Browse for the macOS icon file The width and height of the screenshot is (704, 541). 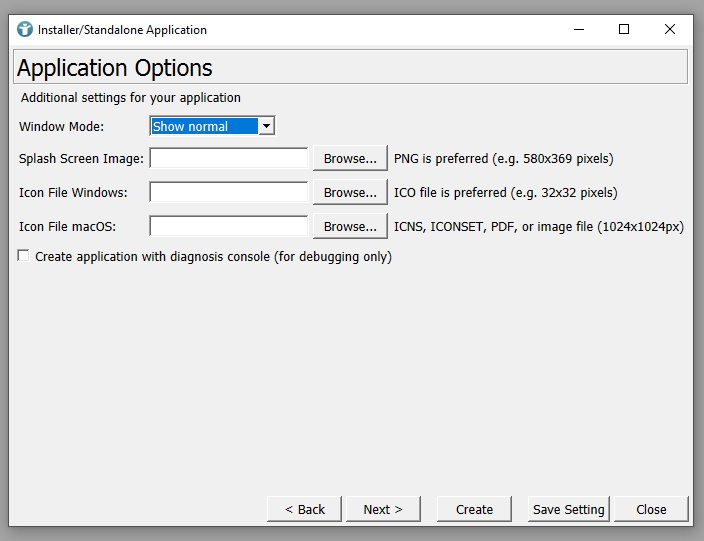[350, 227]
